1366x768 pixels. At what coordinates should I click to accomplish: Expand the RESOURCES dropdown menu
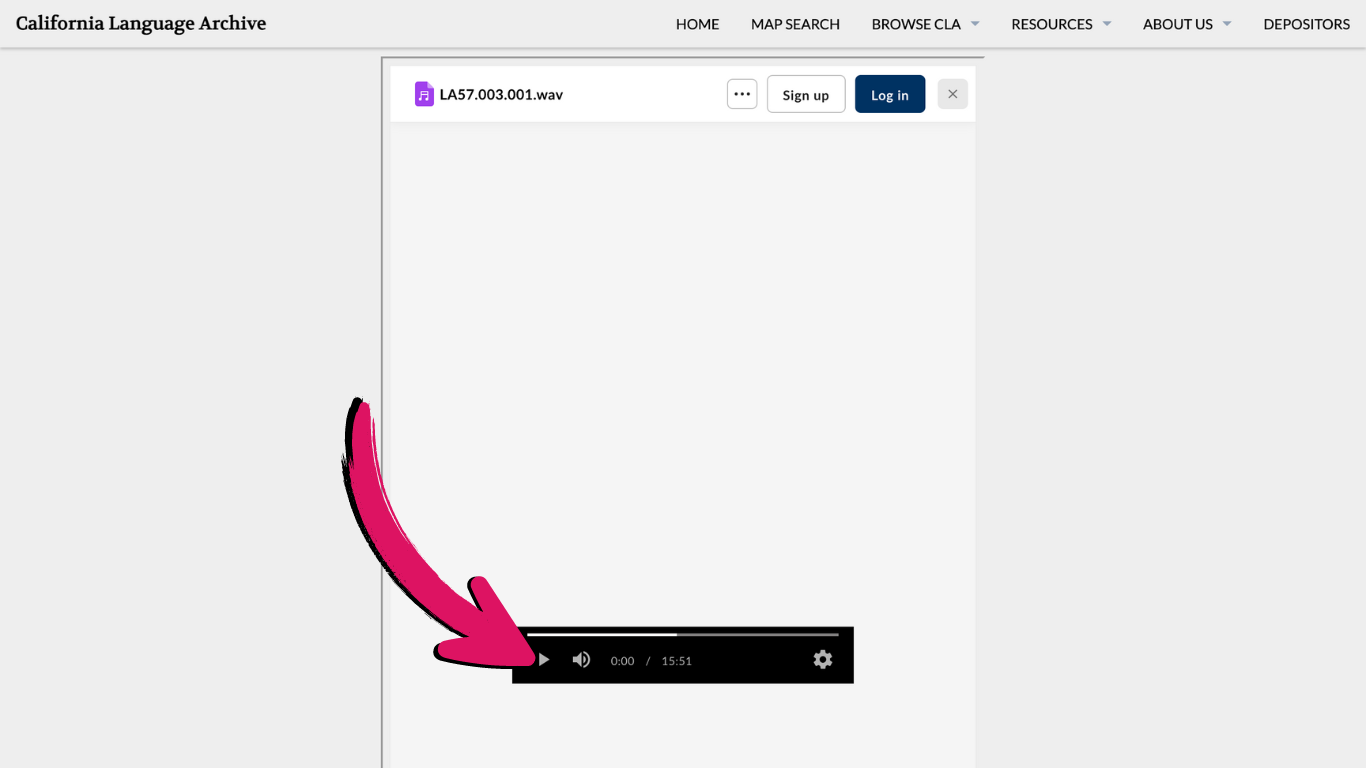pyautogui.click(x=1061, y=24)
